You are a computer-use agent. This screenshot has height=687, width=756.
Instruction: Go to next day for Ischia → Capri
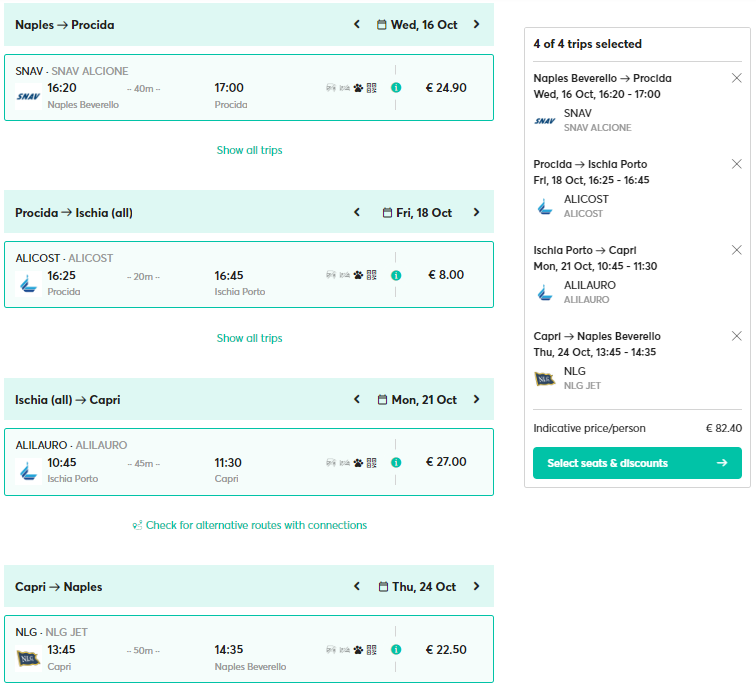tap(476, 399)
